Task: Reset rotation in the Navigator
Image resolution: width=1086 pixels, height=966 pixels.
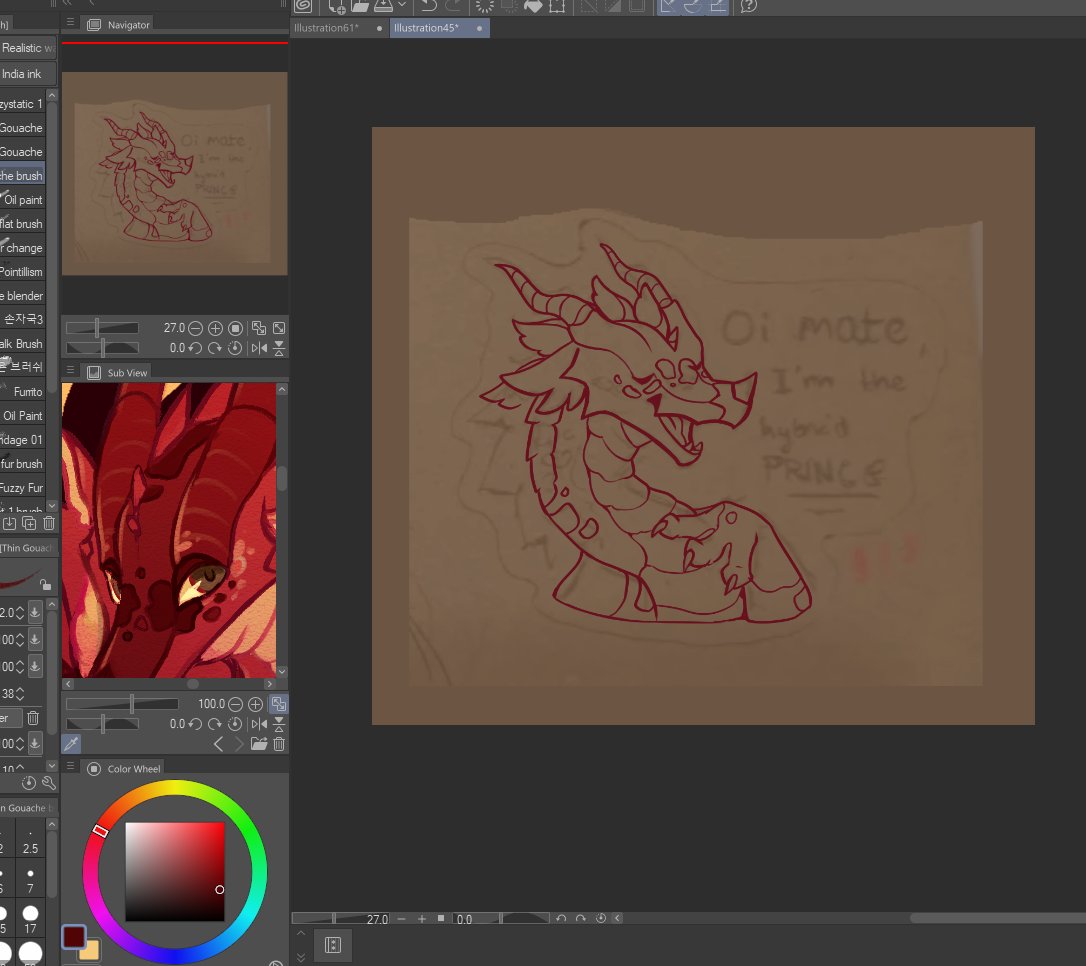Action: [x=235, y=348]
